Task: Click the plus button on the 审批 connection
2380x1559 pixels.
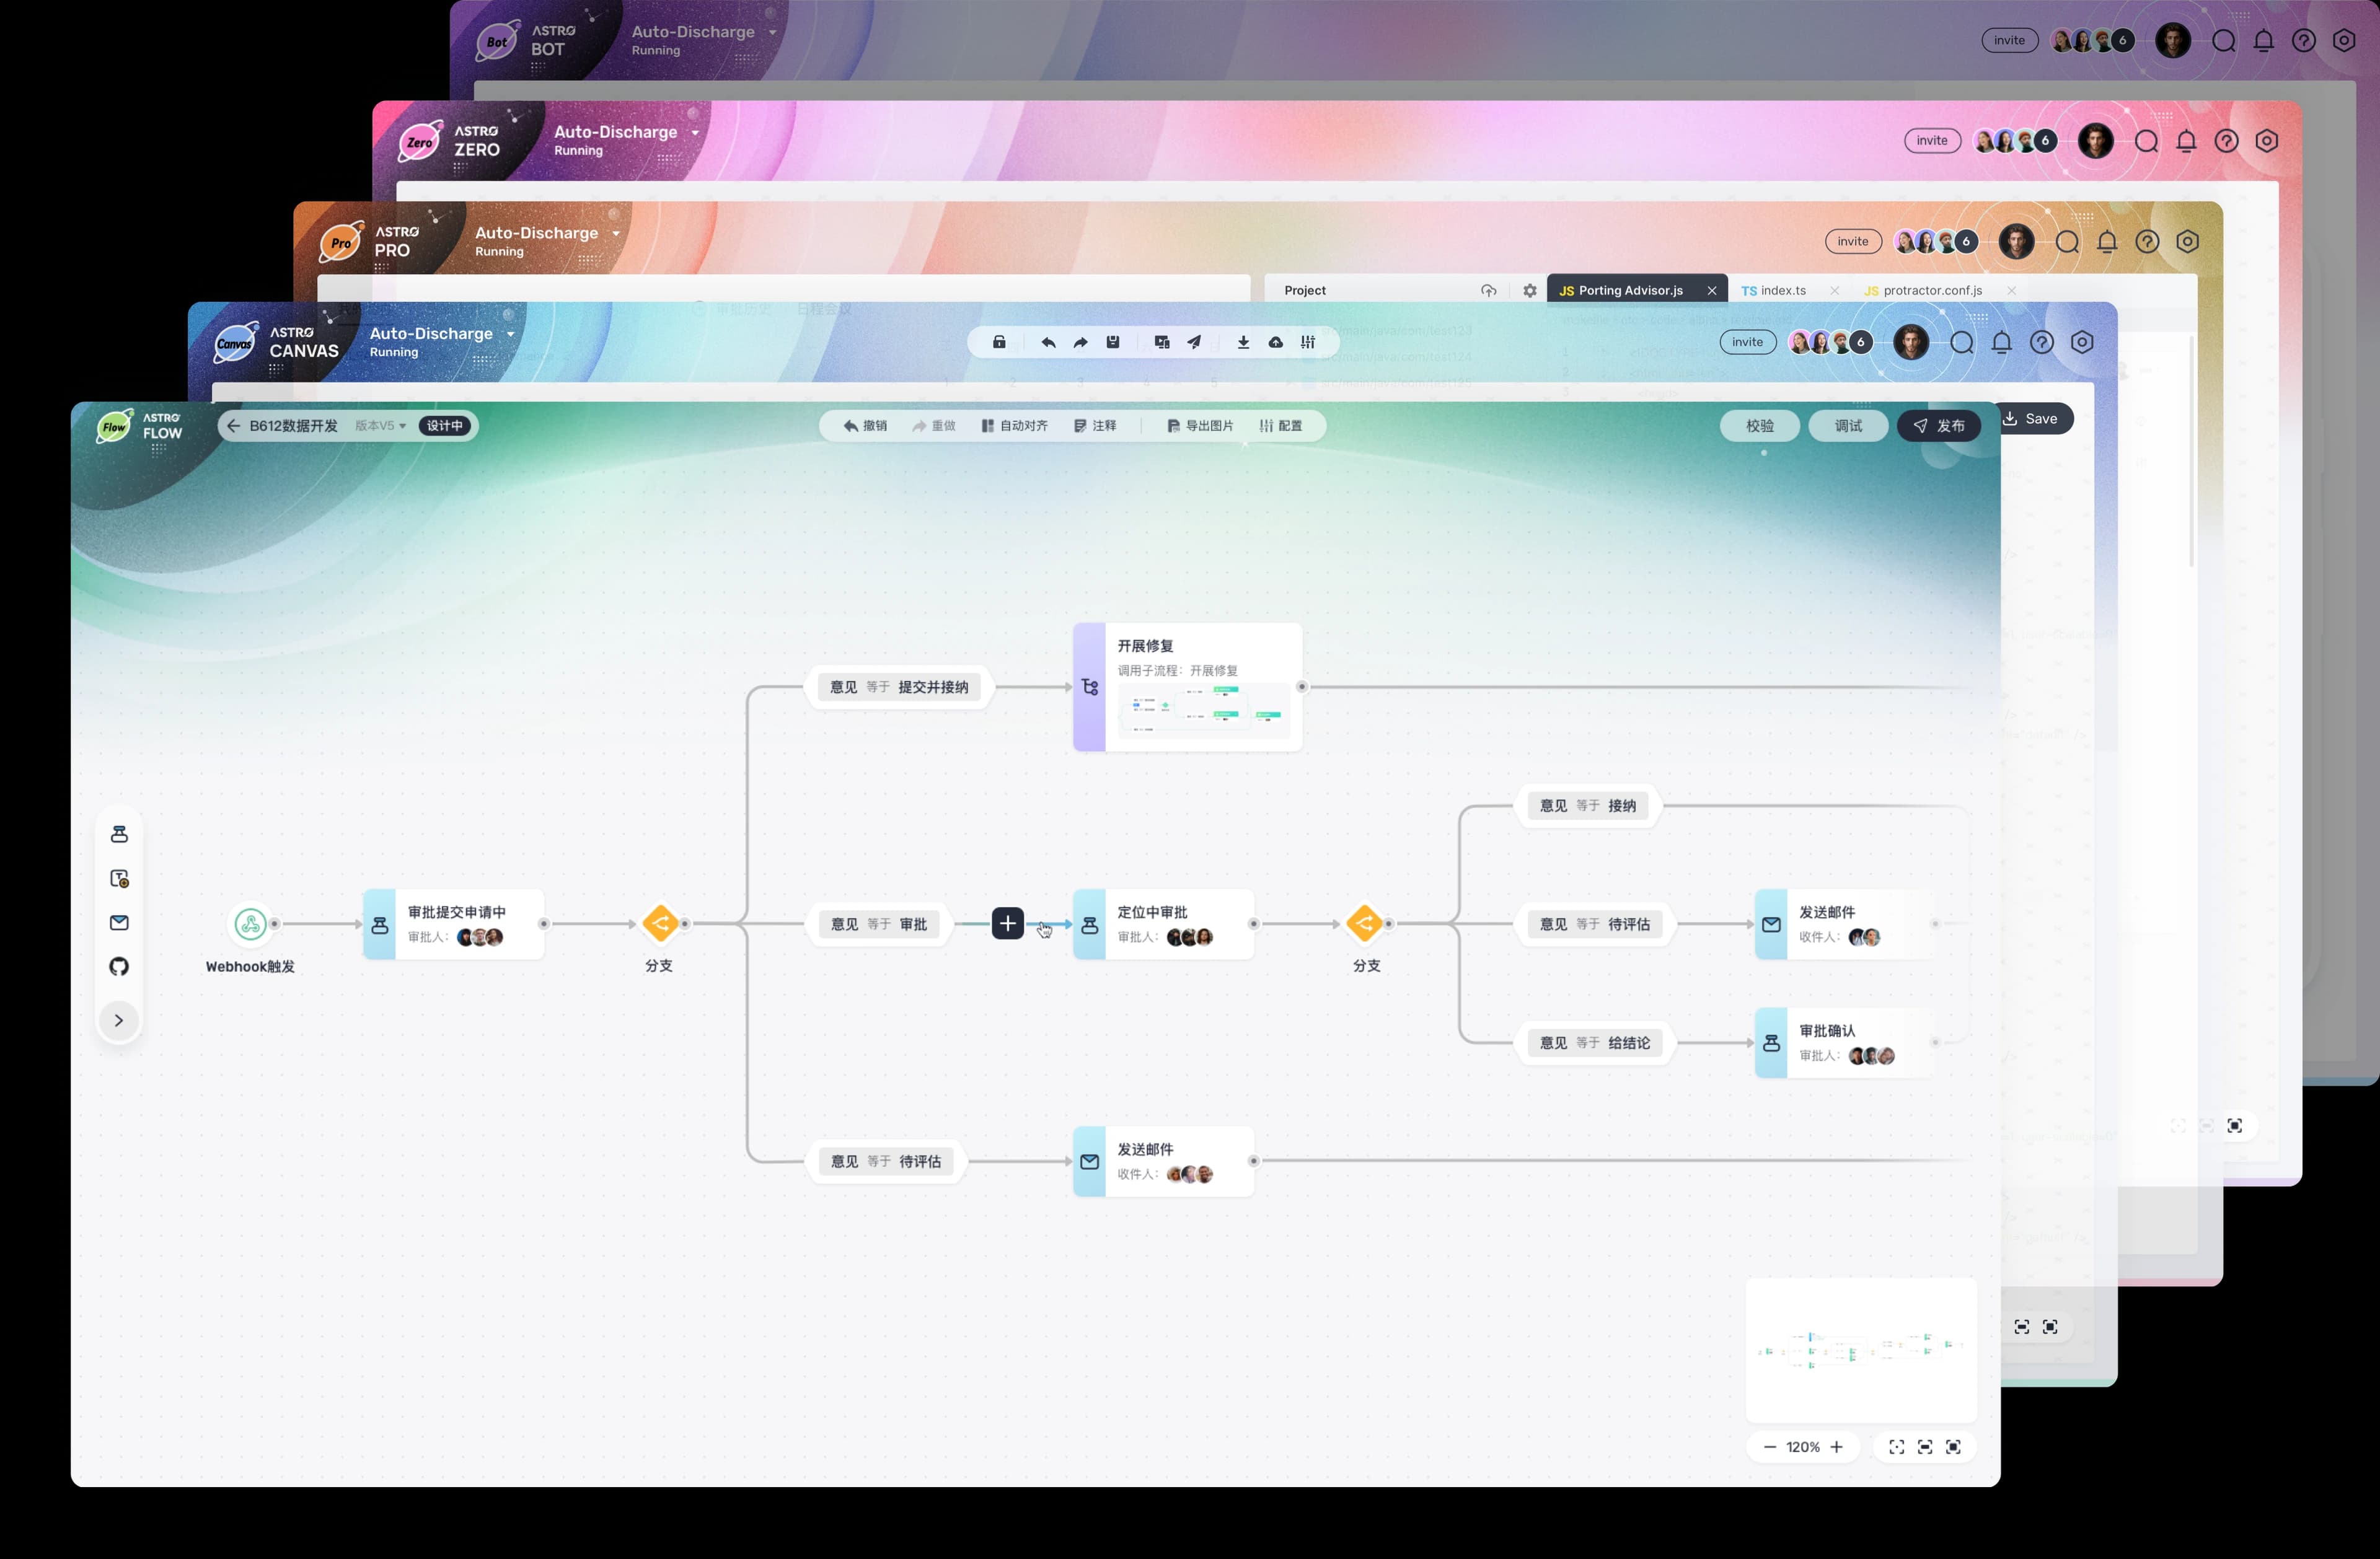Action: click(1008, 923)
